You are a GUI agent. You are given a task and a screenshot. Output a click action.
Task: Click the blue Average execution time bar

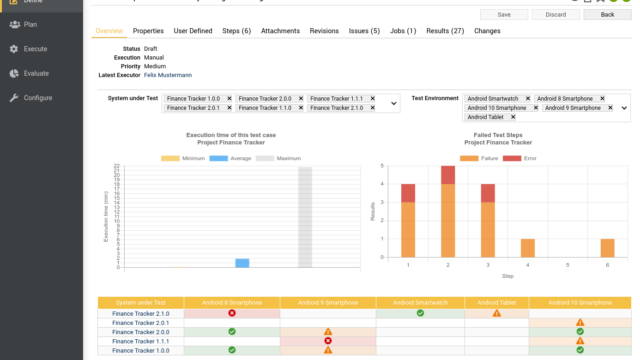[x=242, y=263]
